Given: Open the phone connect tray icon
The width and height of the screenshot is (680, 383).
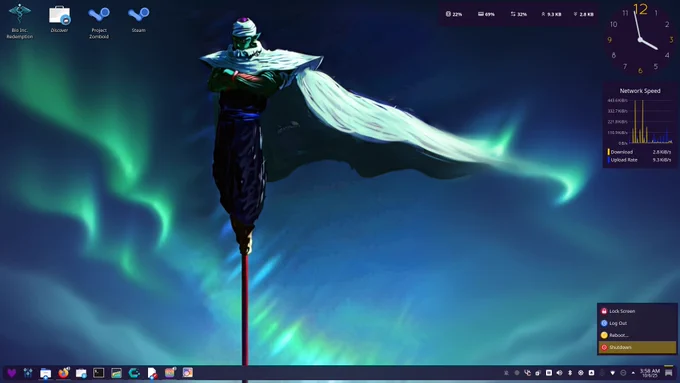Looking at the screenshot, I should pyautogui.click(x=527, y=373).
